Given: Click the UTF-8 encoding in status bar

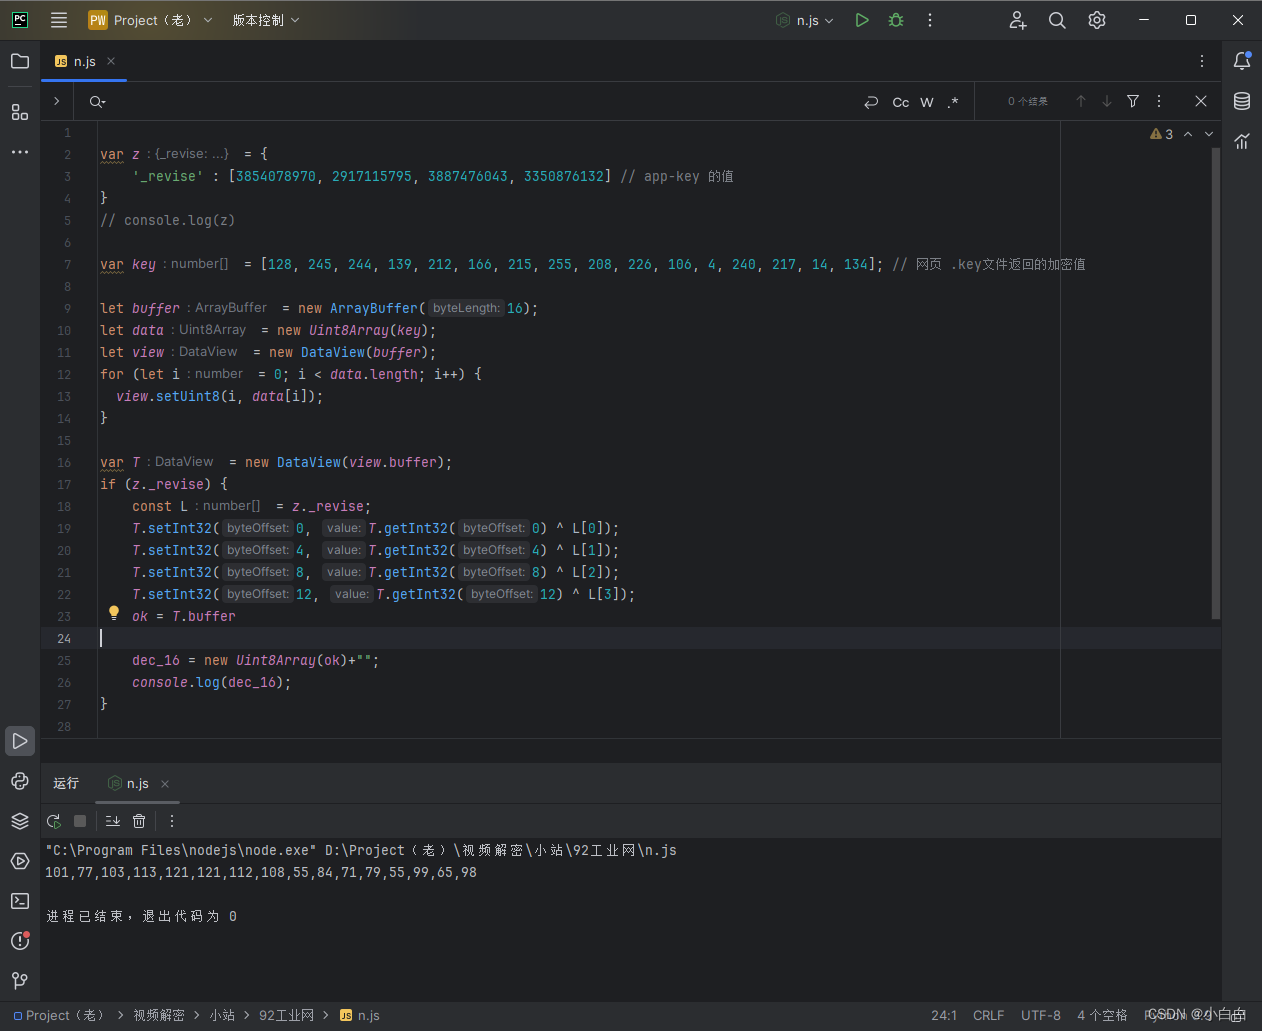Looking at the screenshot, I should tap(1040, 1015).
